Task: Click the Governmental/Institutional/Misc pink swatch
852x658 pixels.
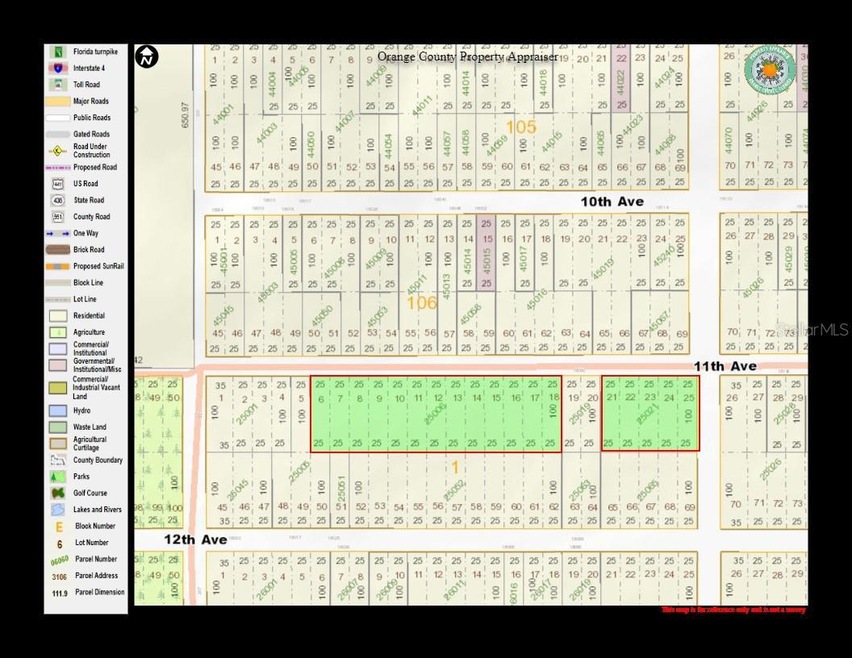Action: tap(58, 365)
